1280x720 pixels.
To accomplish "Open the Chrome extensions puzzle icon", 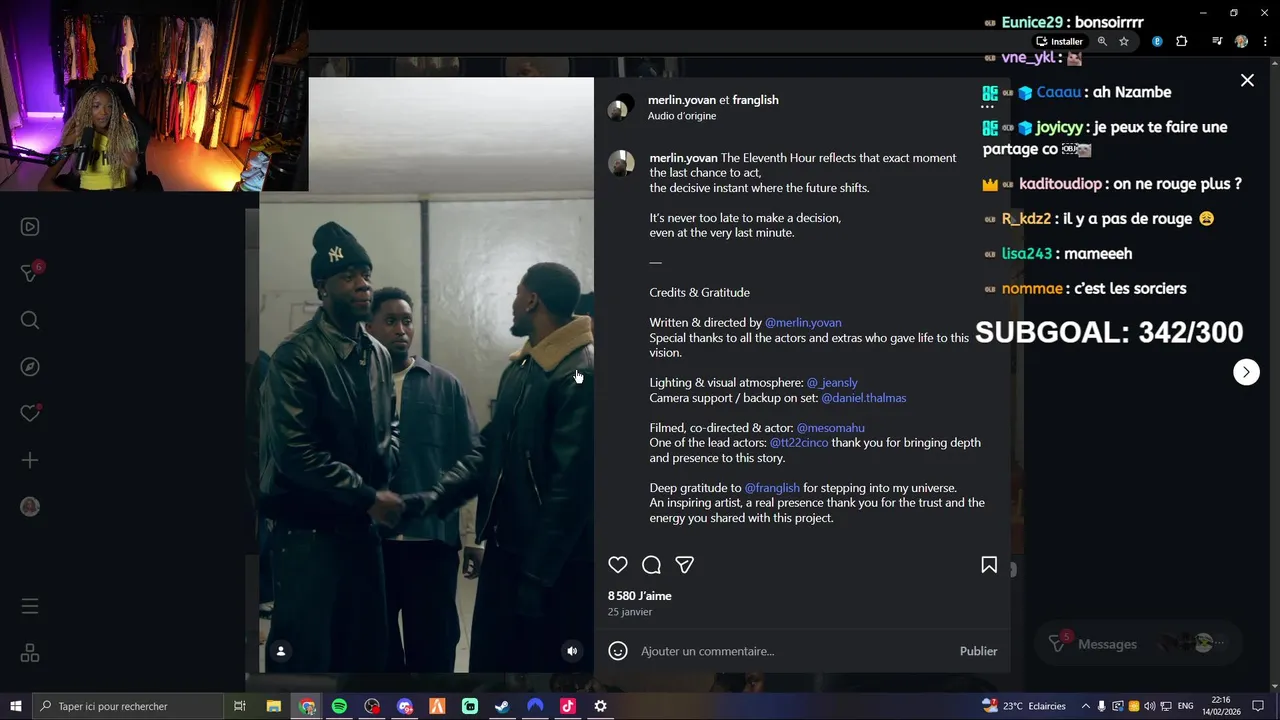I will click(1181, 41).
